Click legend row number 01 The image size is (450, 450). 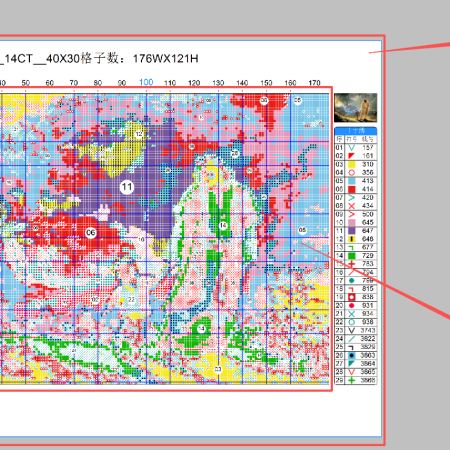coord(339,148)
